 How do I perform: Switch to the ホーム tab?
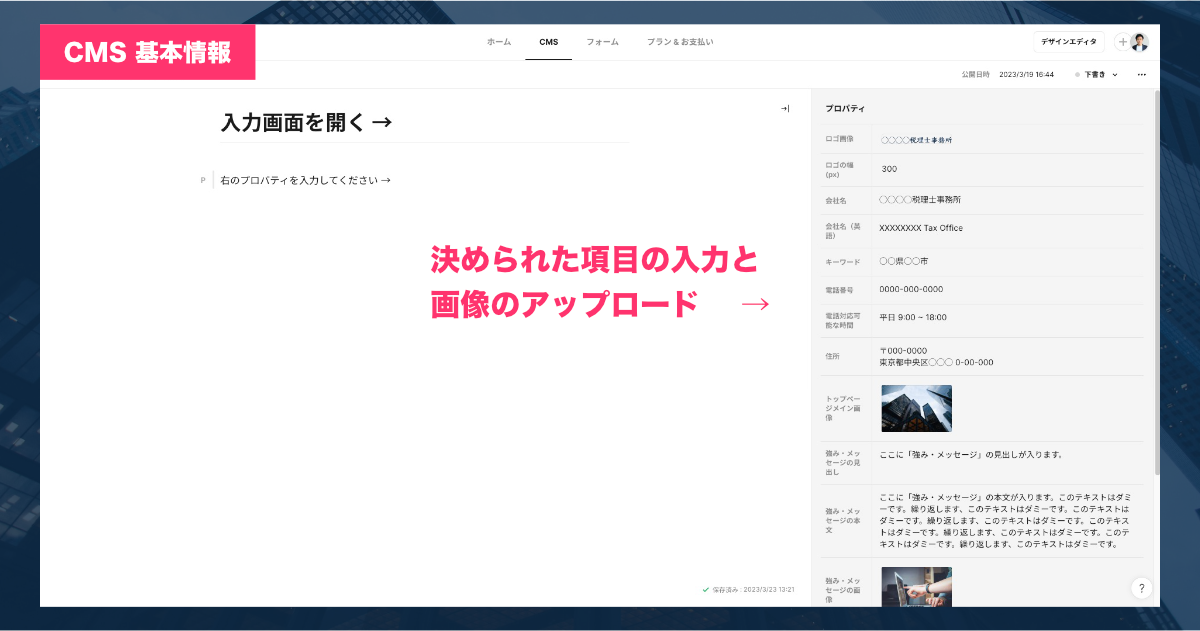point(499,42)
